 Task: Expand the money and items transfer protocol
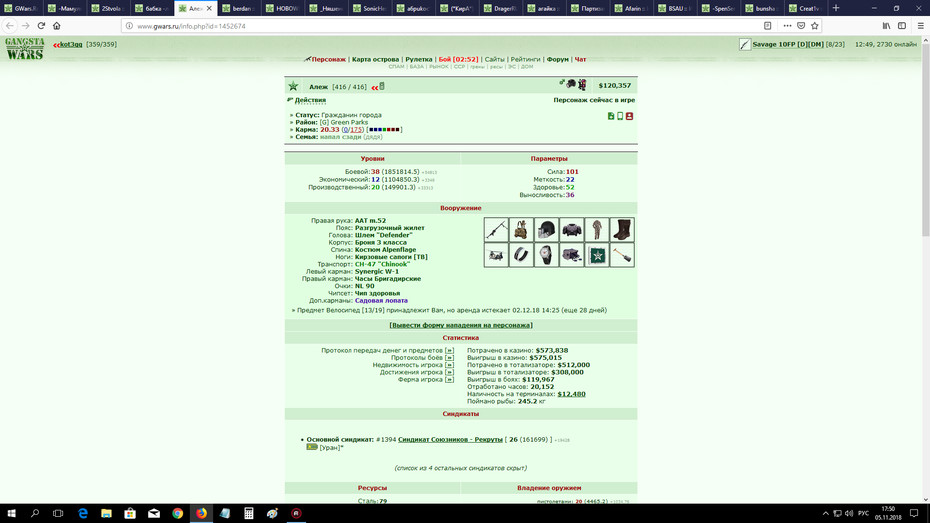[449, 350]
